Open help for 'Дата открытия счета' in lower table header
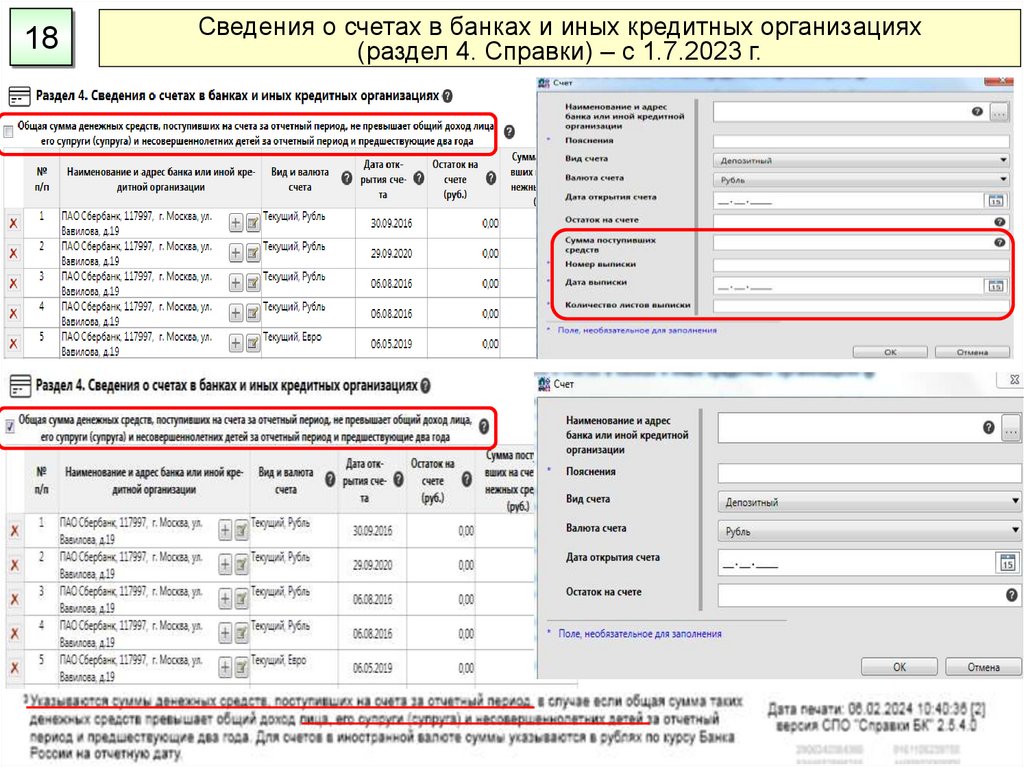The height and width of the screenshot is (767, 1024). 398,480
